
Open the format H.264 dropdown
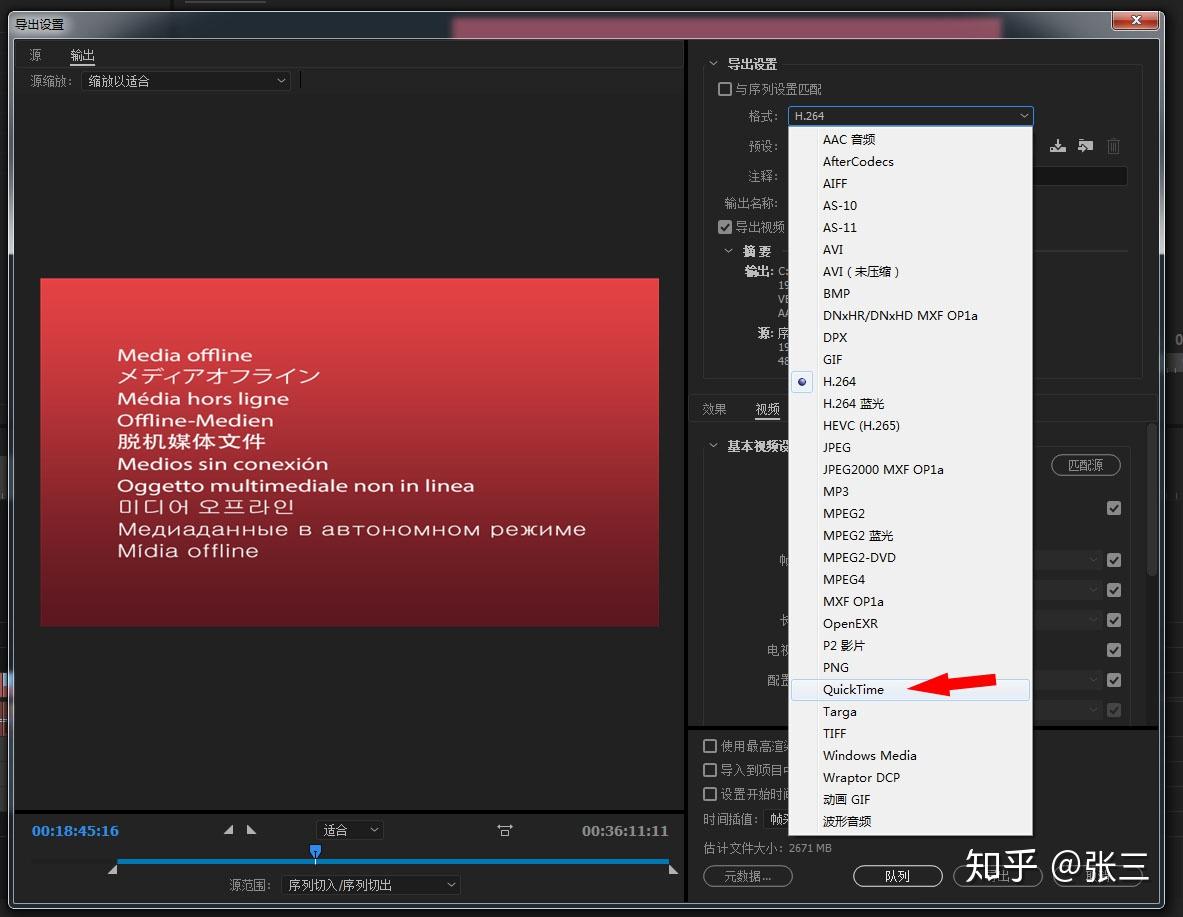coord(911,115)
